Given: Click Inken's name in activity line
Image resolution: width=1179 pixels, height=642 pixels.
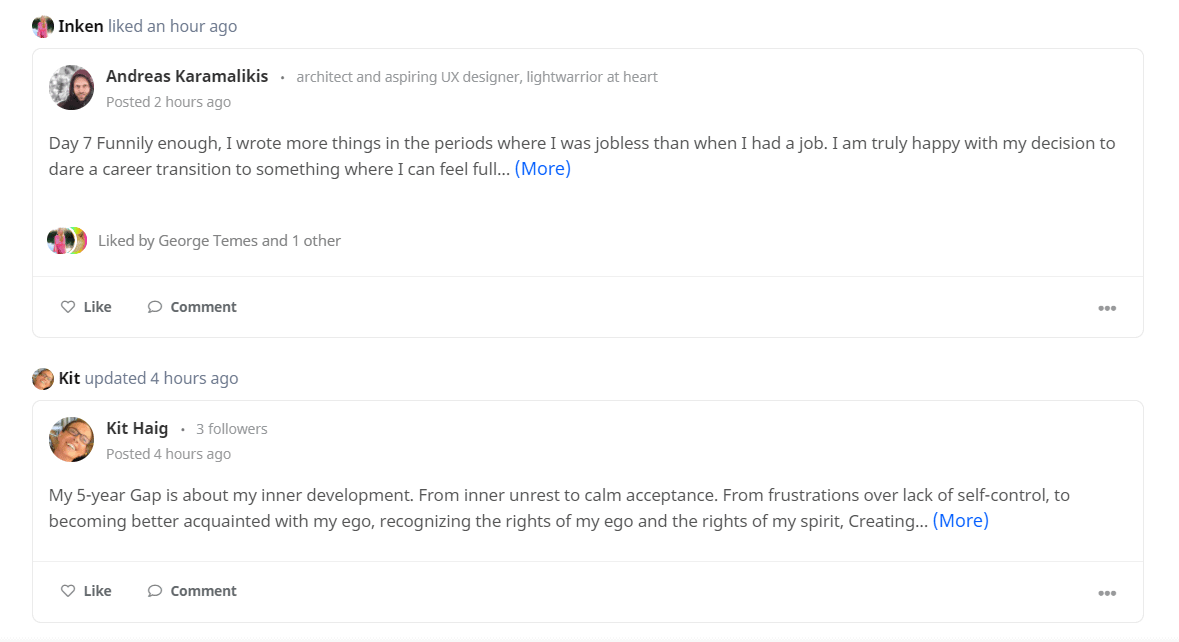Looking at the screenshot, I should coord(80,26).
